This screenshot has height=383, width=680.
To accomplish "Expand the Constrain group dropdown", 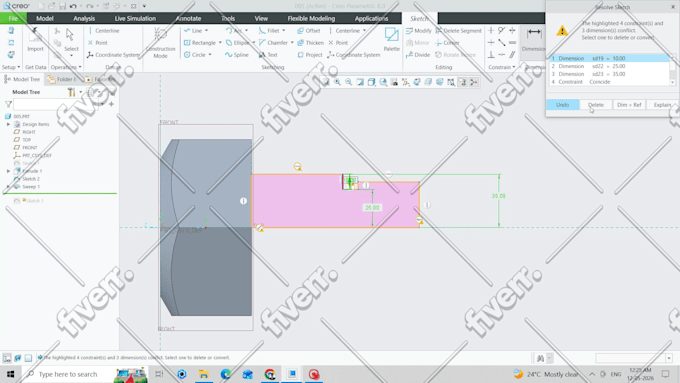I will tap(502, 67).
